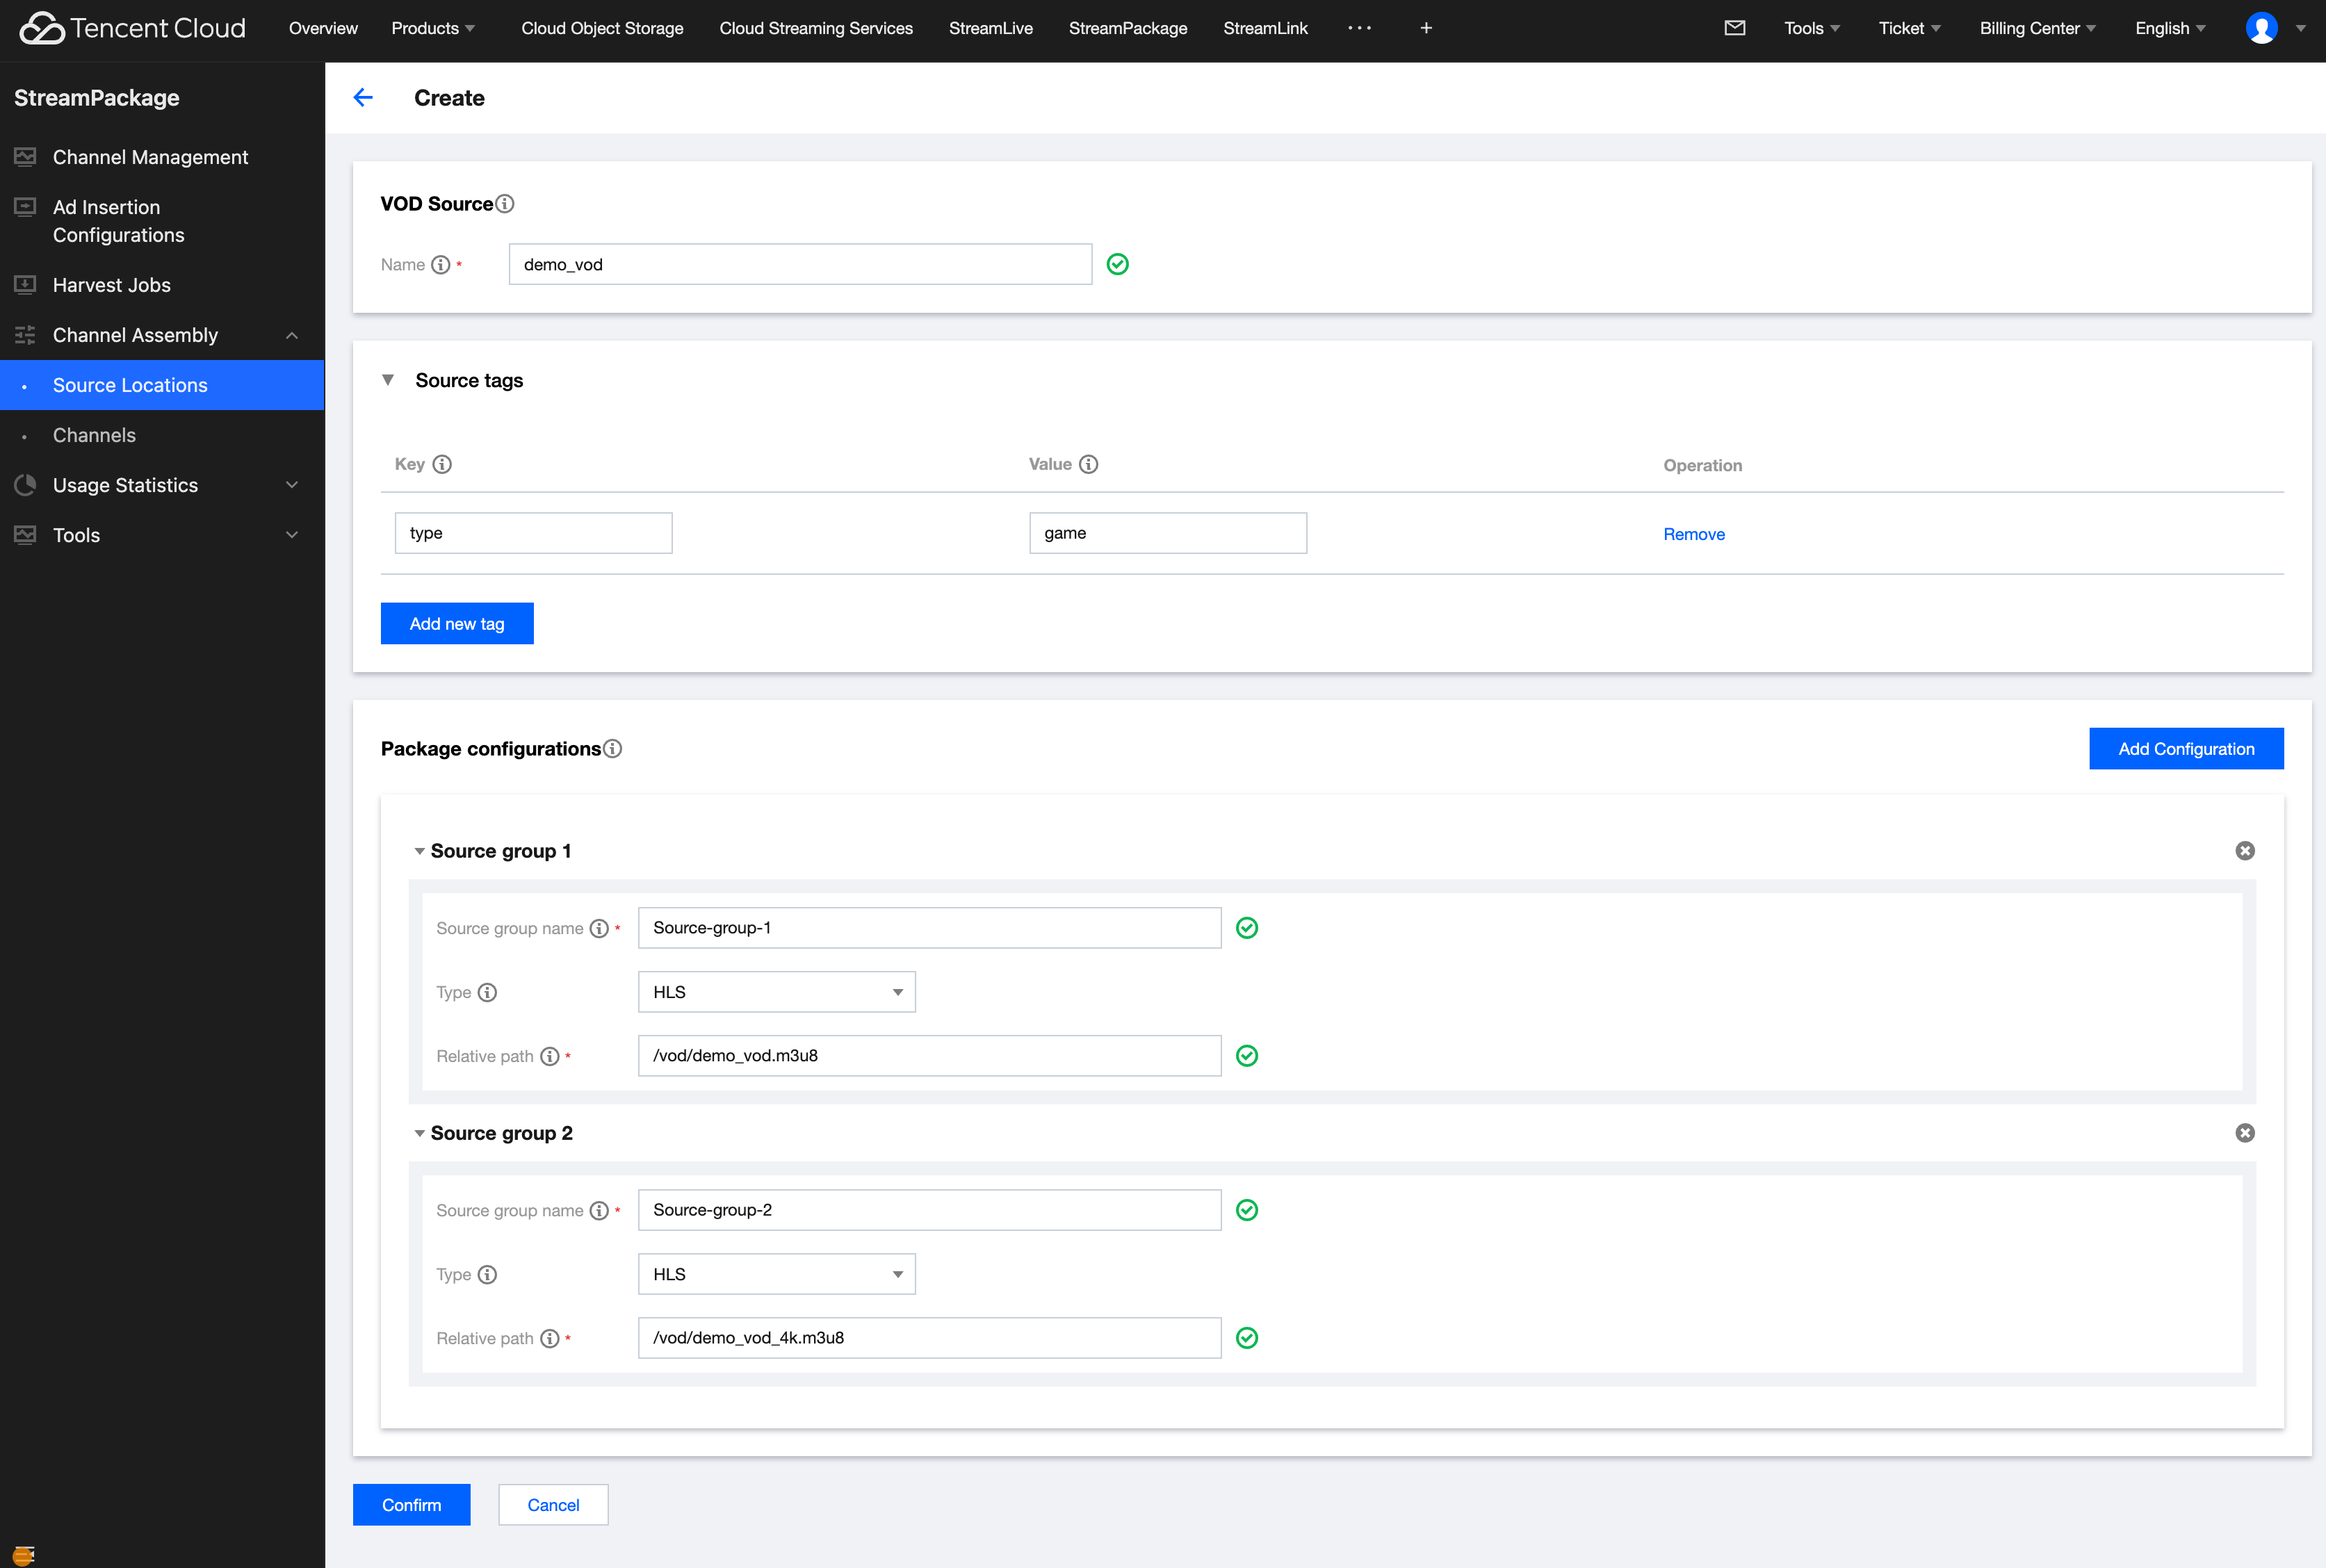
Task: Click the back arrow next to Create
Action: (x=363, y=97)
